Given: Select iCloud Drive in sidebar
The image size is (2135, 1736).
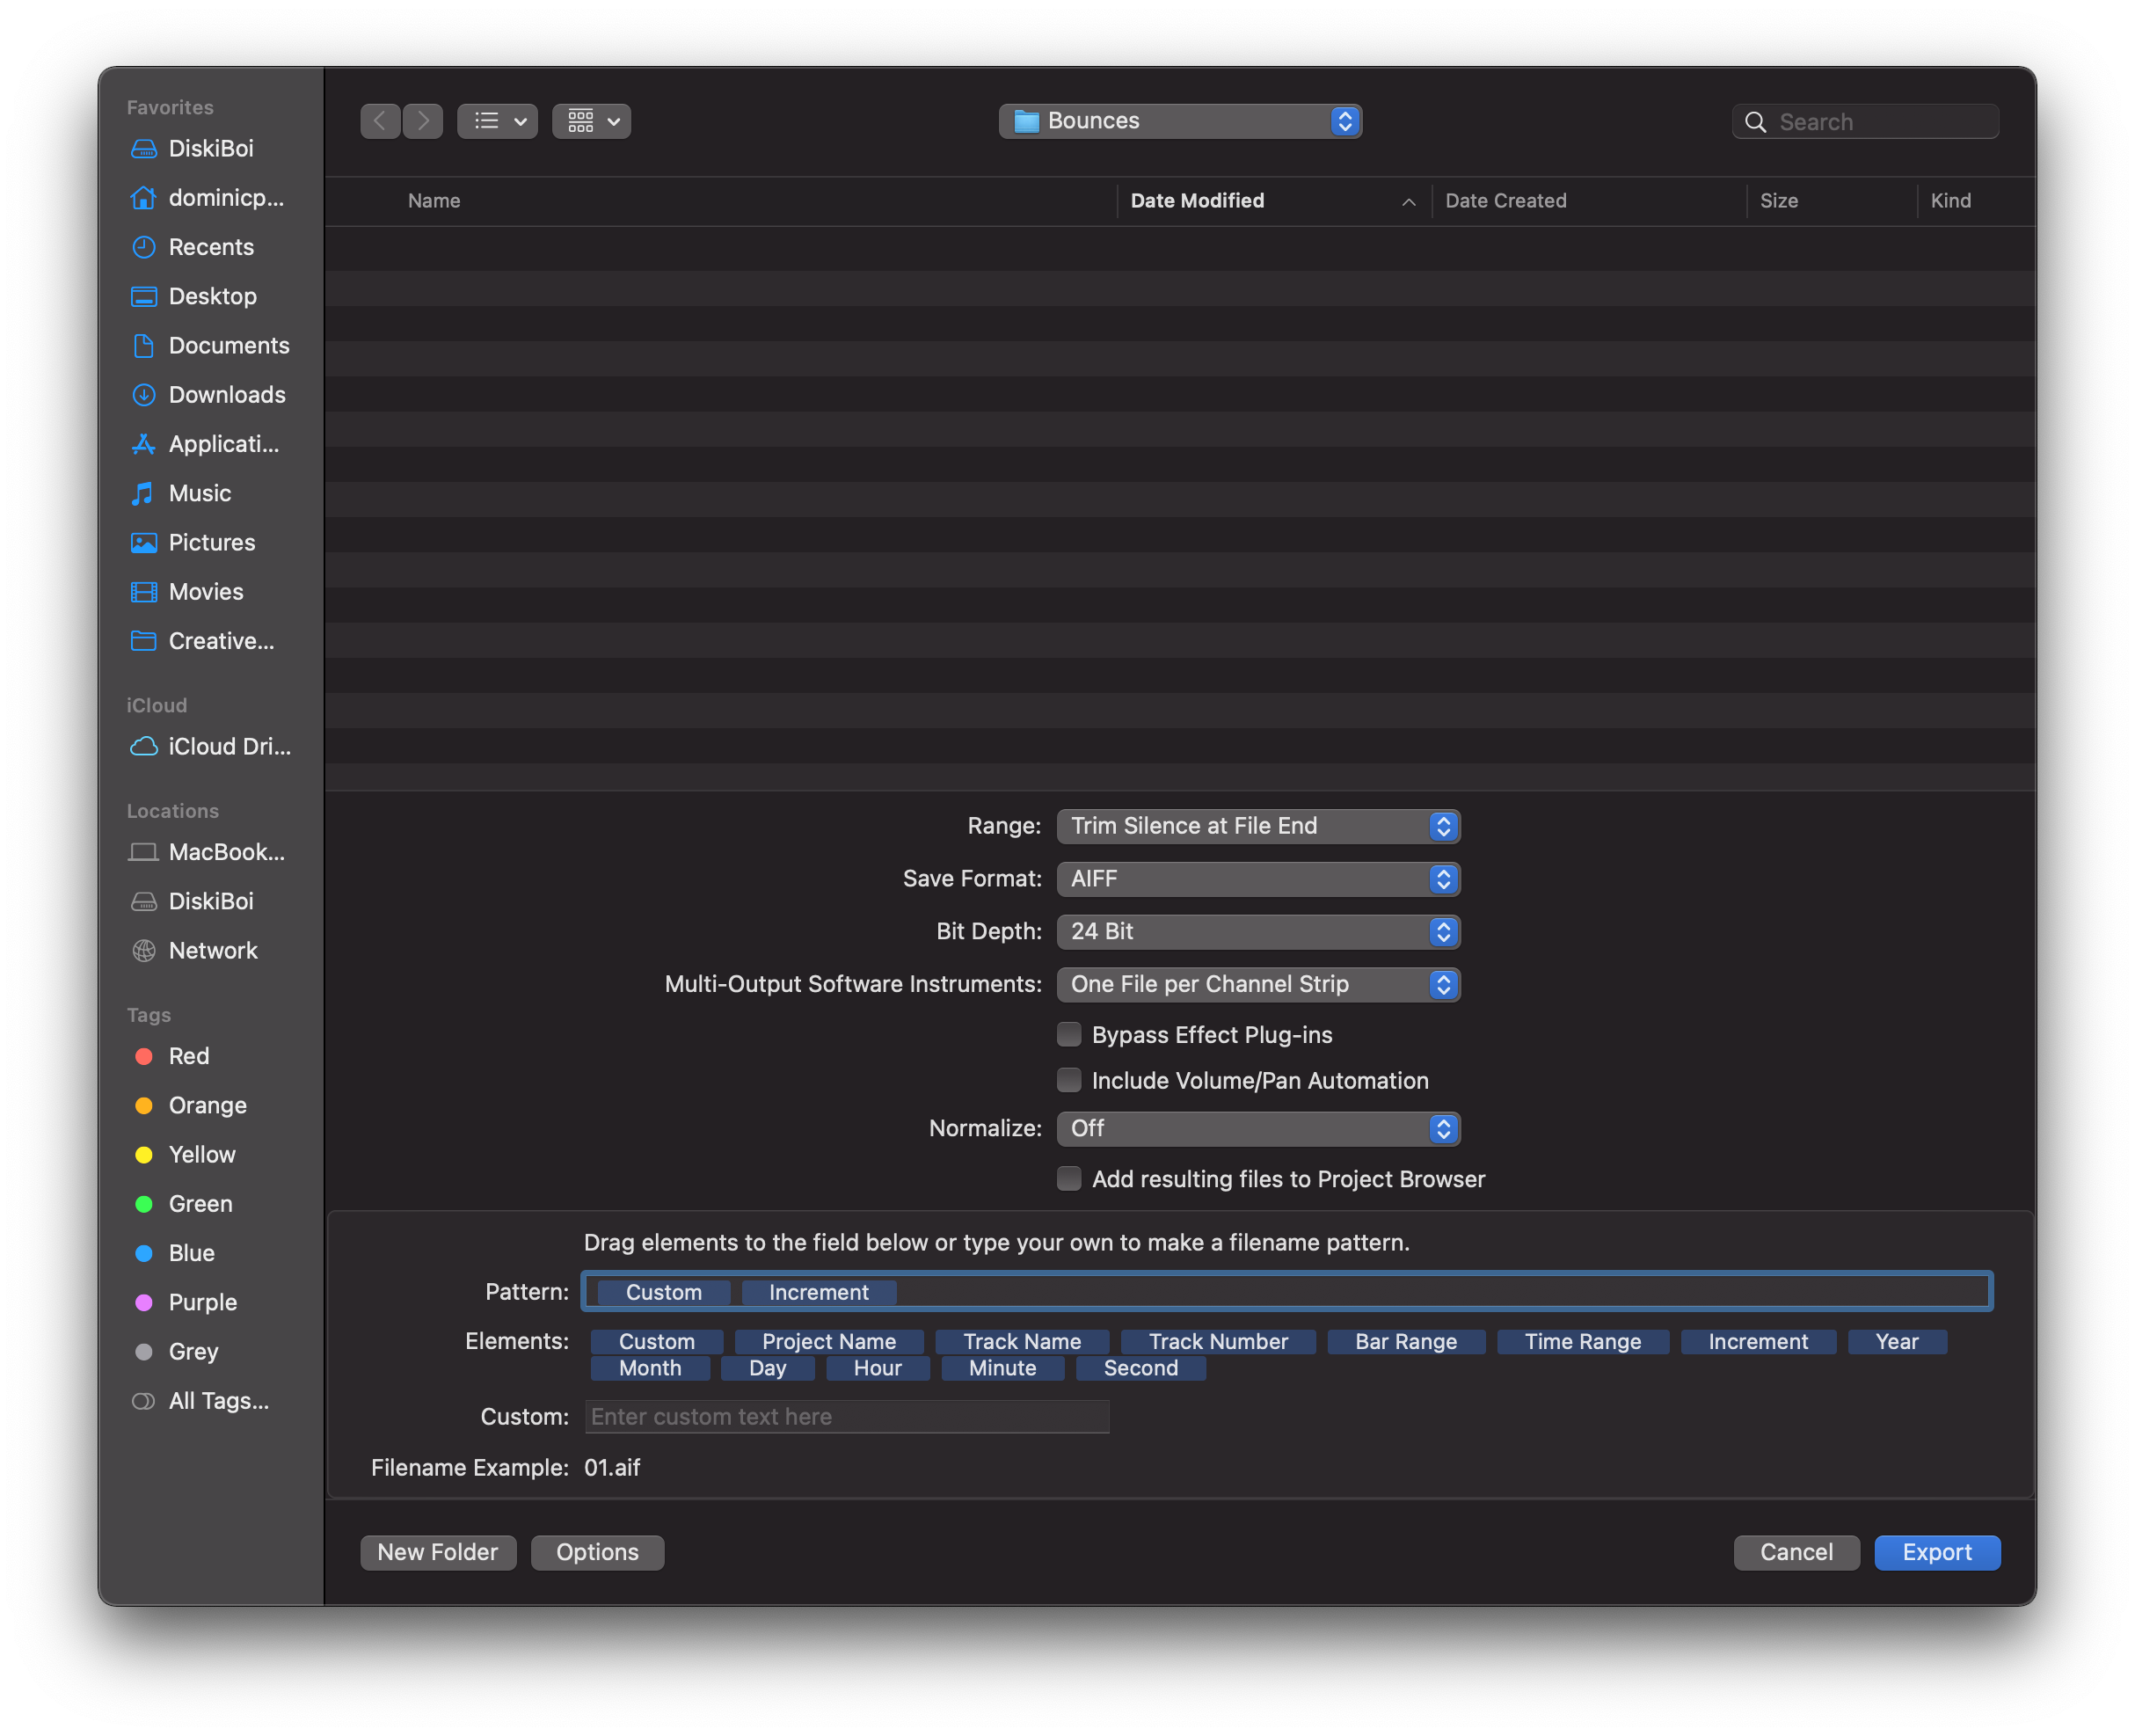Looking at the screenshot, I should (228, 747).
